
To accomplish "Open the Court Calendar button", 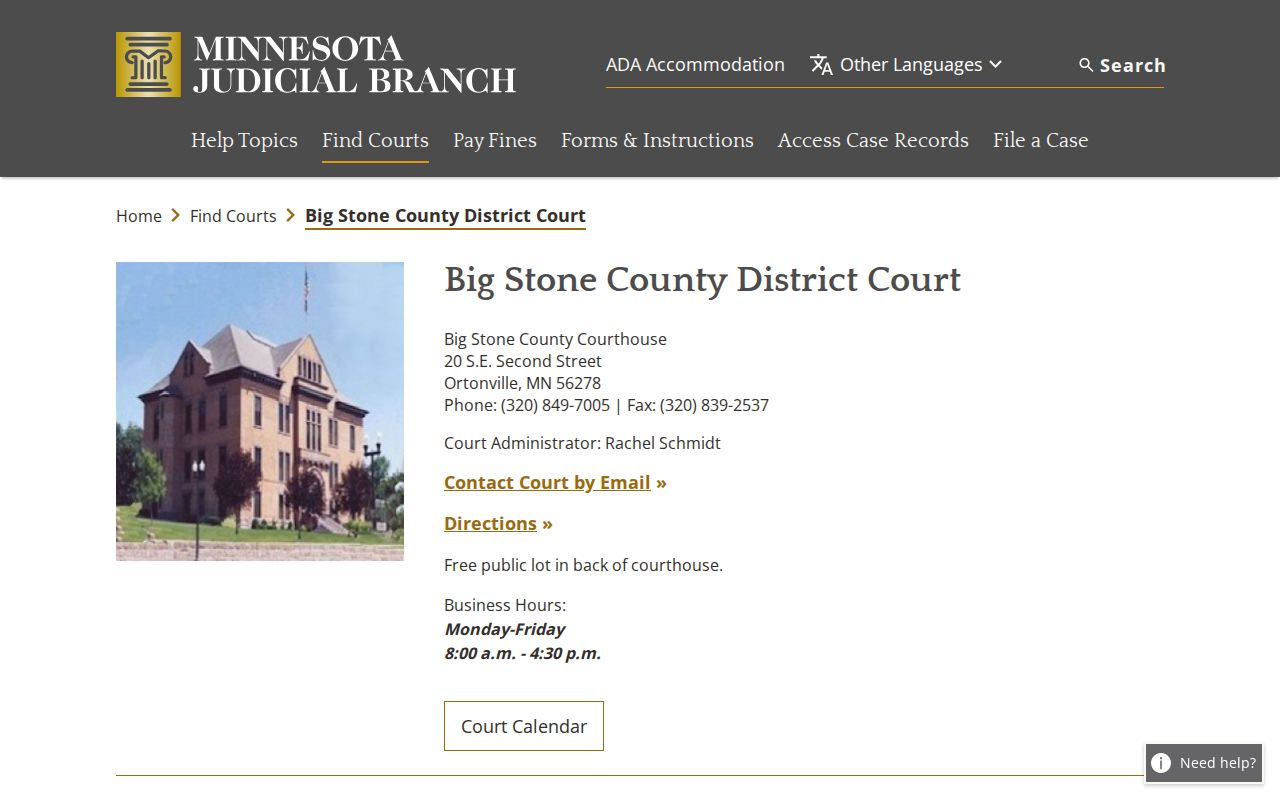I will pos(524,726).
